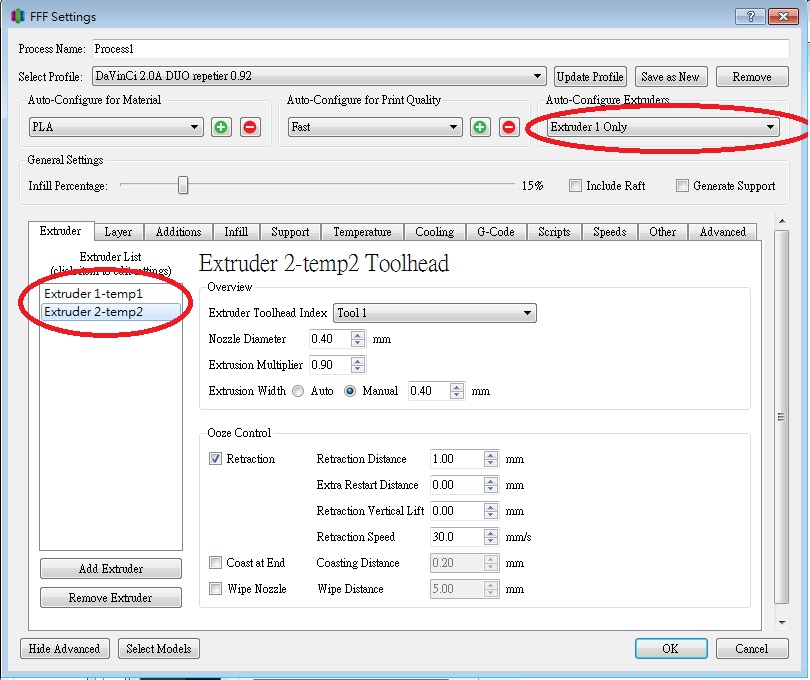Switch to the Additions tab
The width and height of the screenshot is (810, 680).
tap(178, 232)
